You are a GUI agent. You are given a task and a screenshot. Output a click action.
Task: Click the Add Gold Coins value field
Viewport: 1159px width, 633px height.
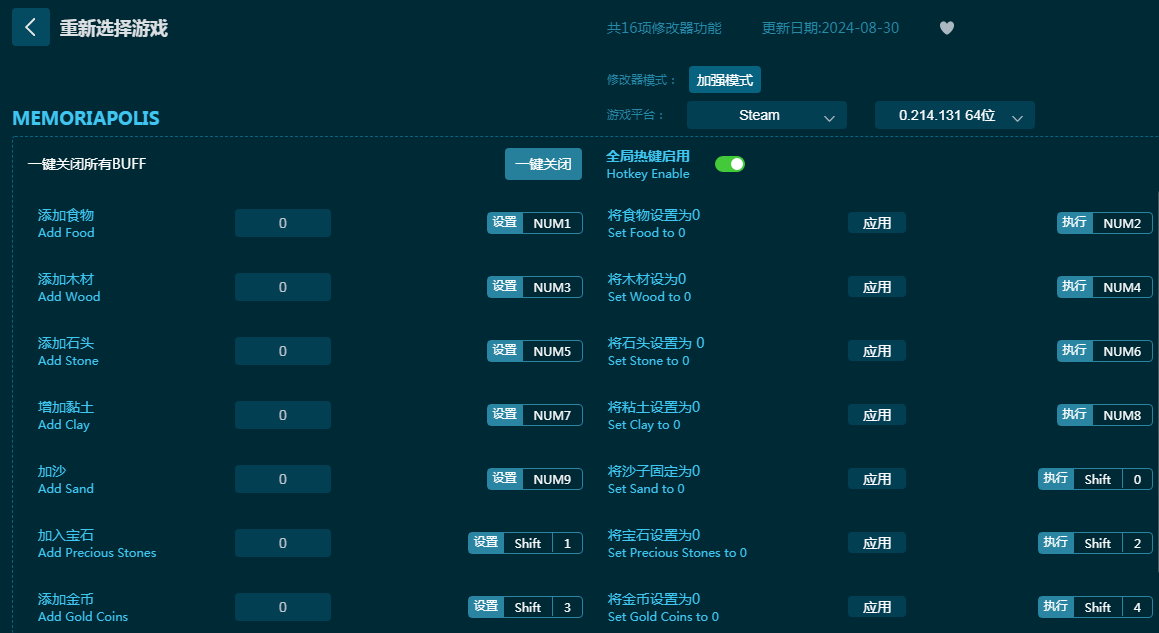point(283,607)
